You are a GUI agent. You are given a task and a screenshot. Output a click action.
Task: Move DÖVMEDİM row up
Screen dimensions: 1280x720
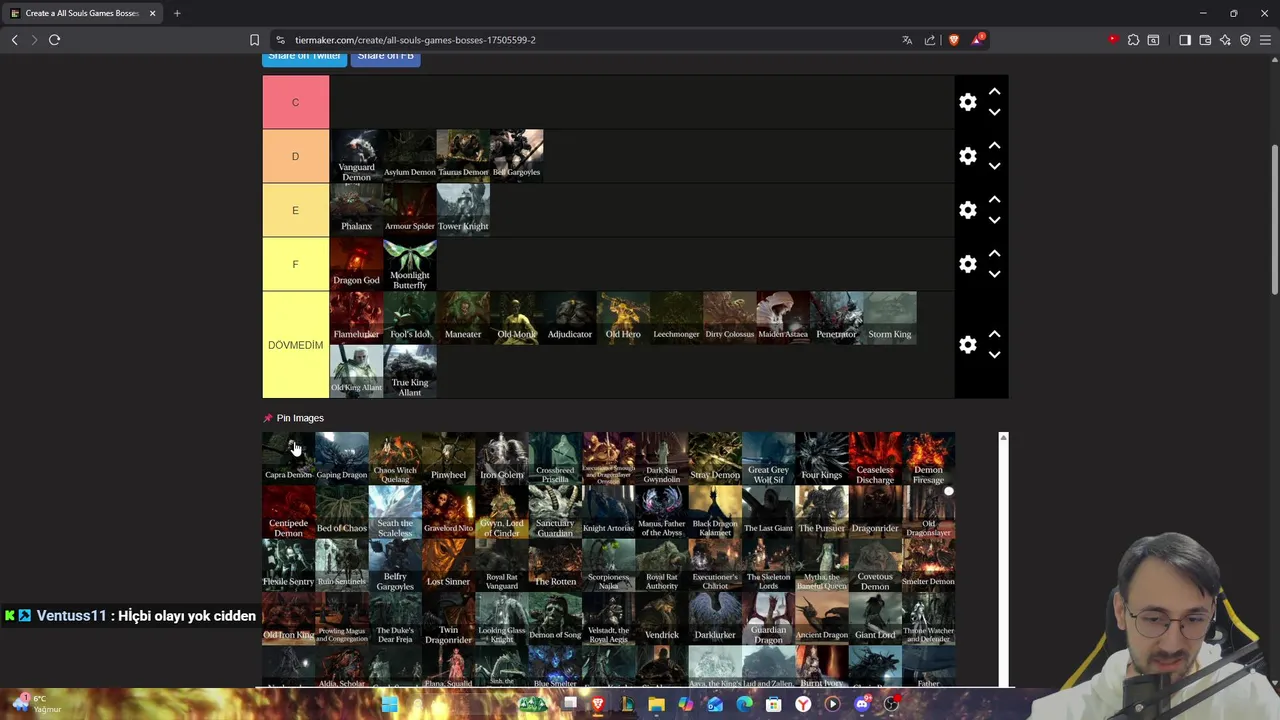[x=994, y=334]
